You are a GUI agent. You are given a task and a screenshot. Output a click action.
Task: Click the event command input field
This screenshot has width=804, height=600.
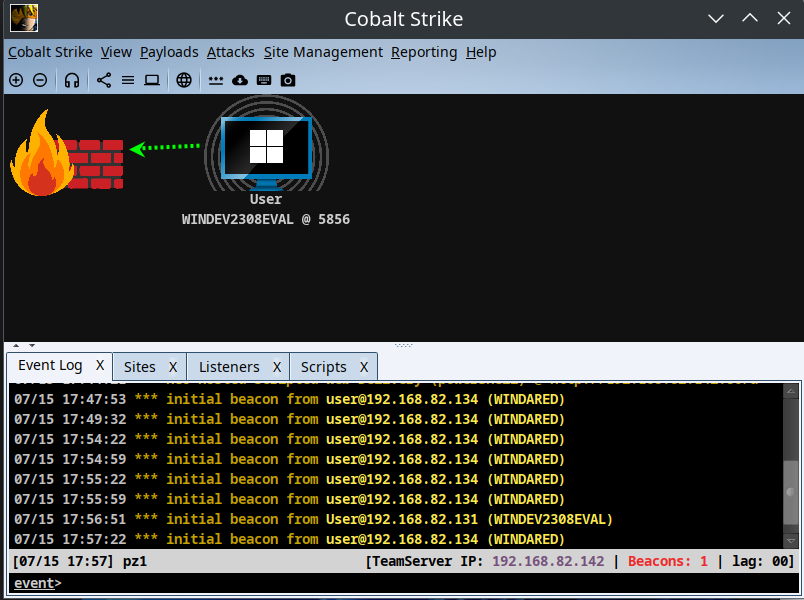tap(400, 583)
